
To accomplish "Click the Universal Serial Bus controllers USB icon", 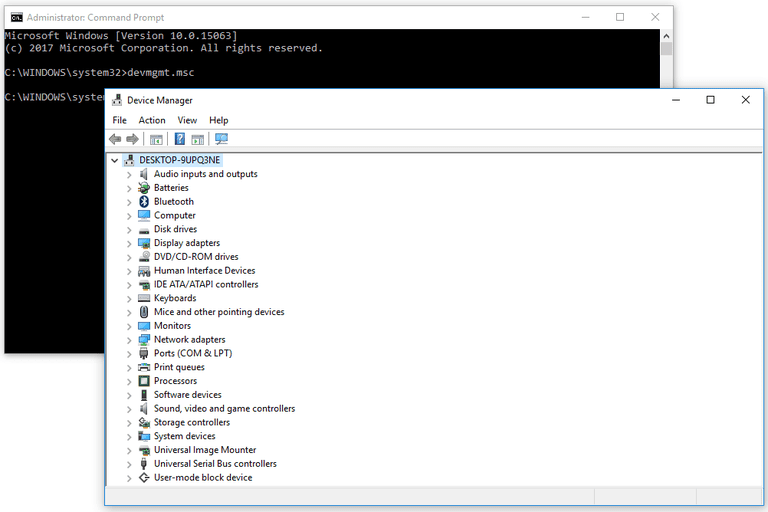I will tap(144, 463).
